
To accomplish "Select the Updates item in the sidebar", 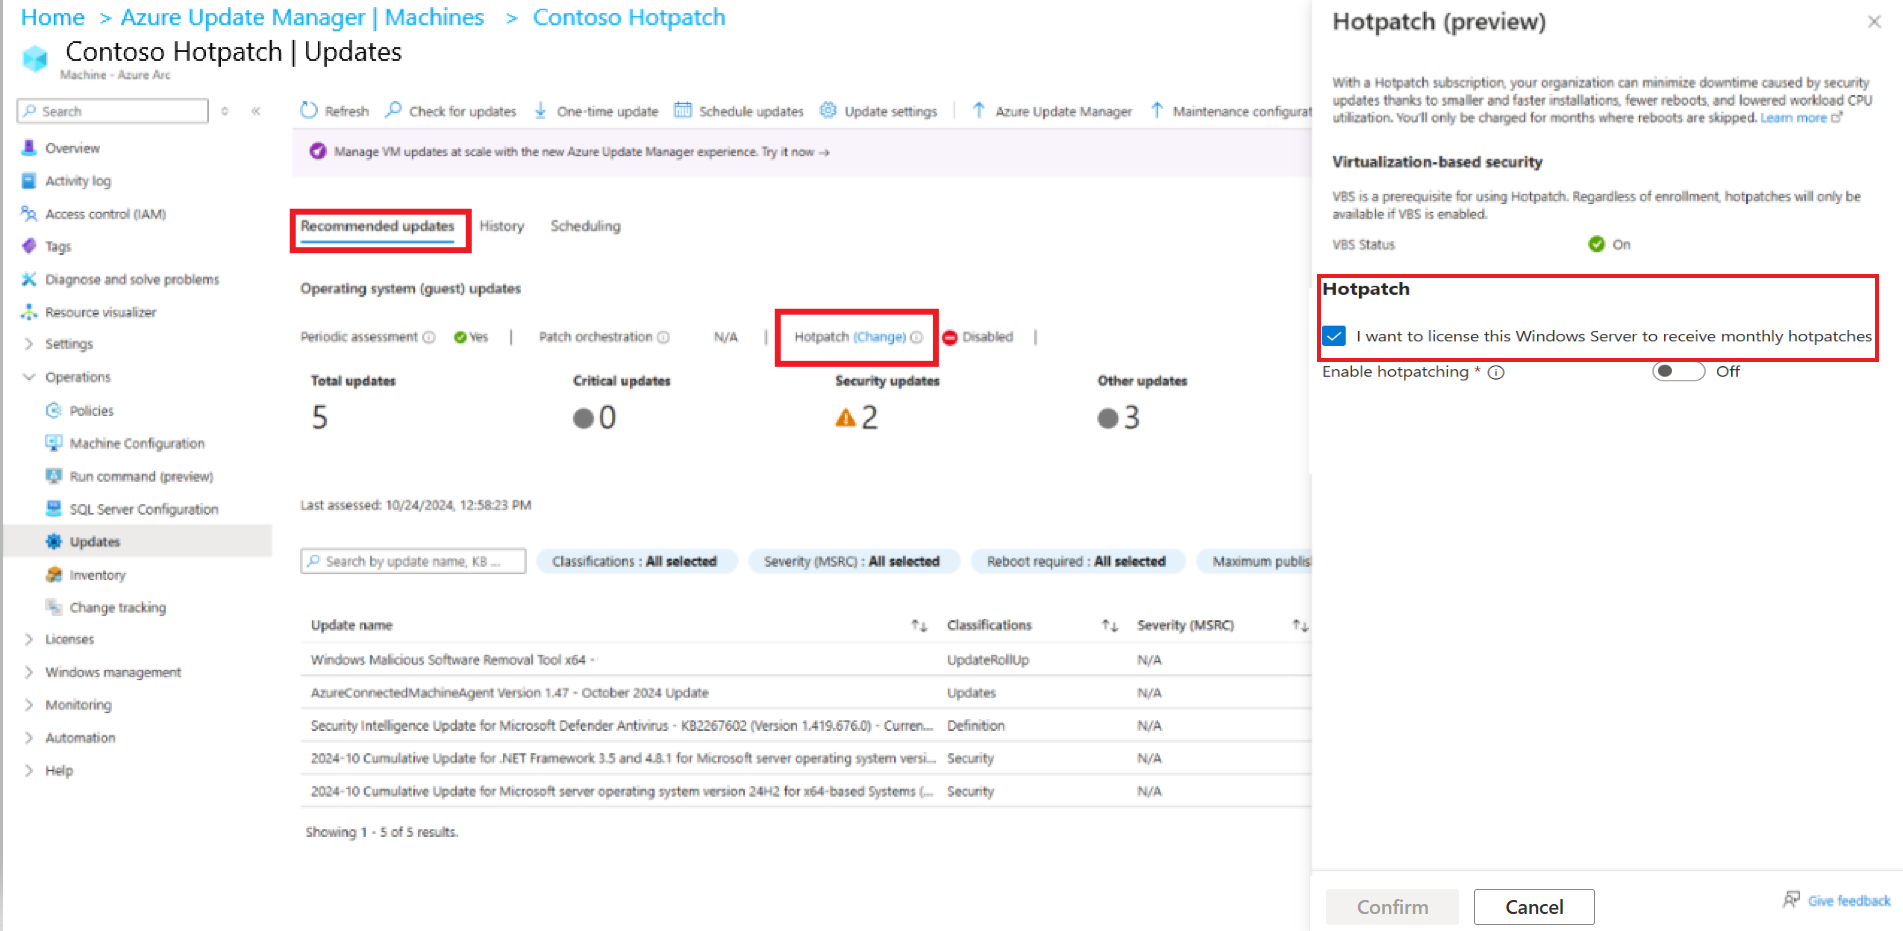I will tap(96, 541).
